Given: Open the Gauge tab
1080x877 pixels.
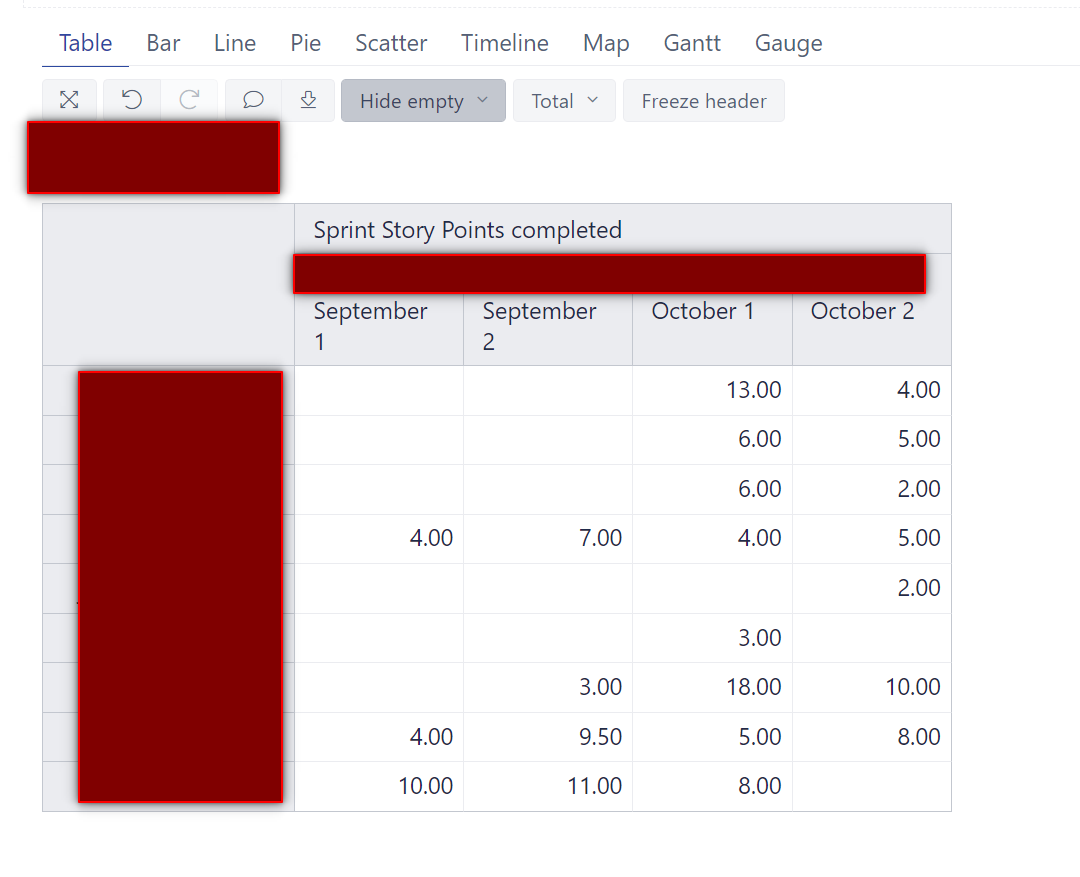Looking at the screenshot, I should point(789,43).
